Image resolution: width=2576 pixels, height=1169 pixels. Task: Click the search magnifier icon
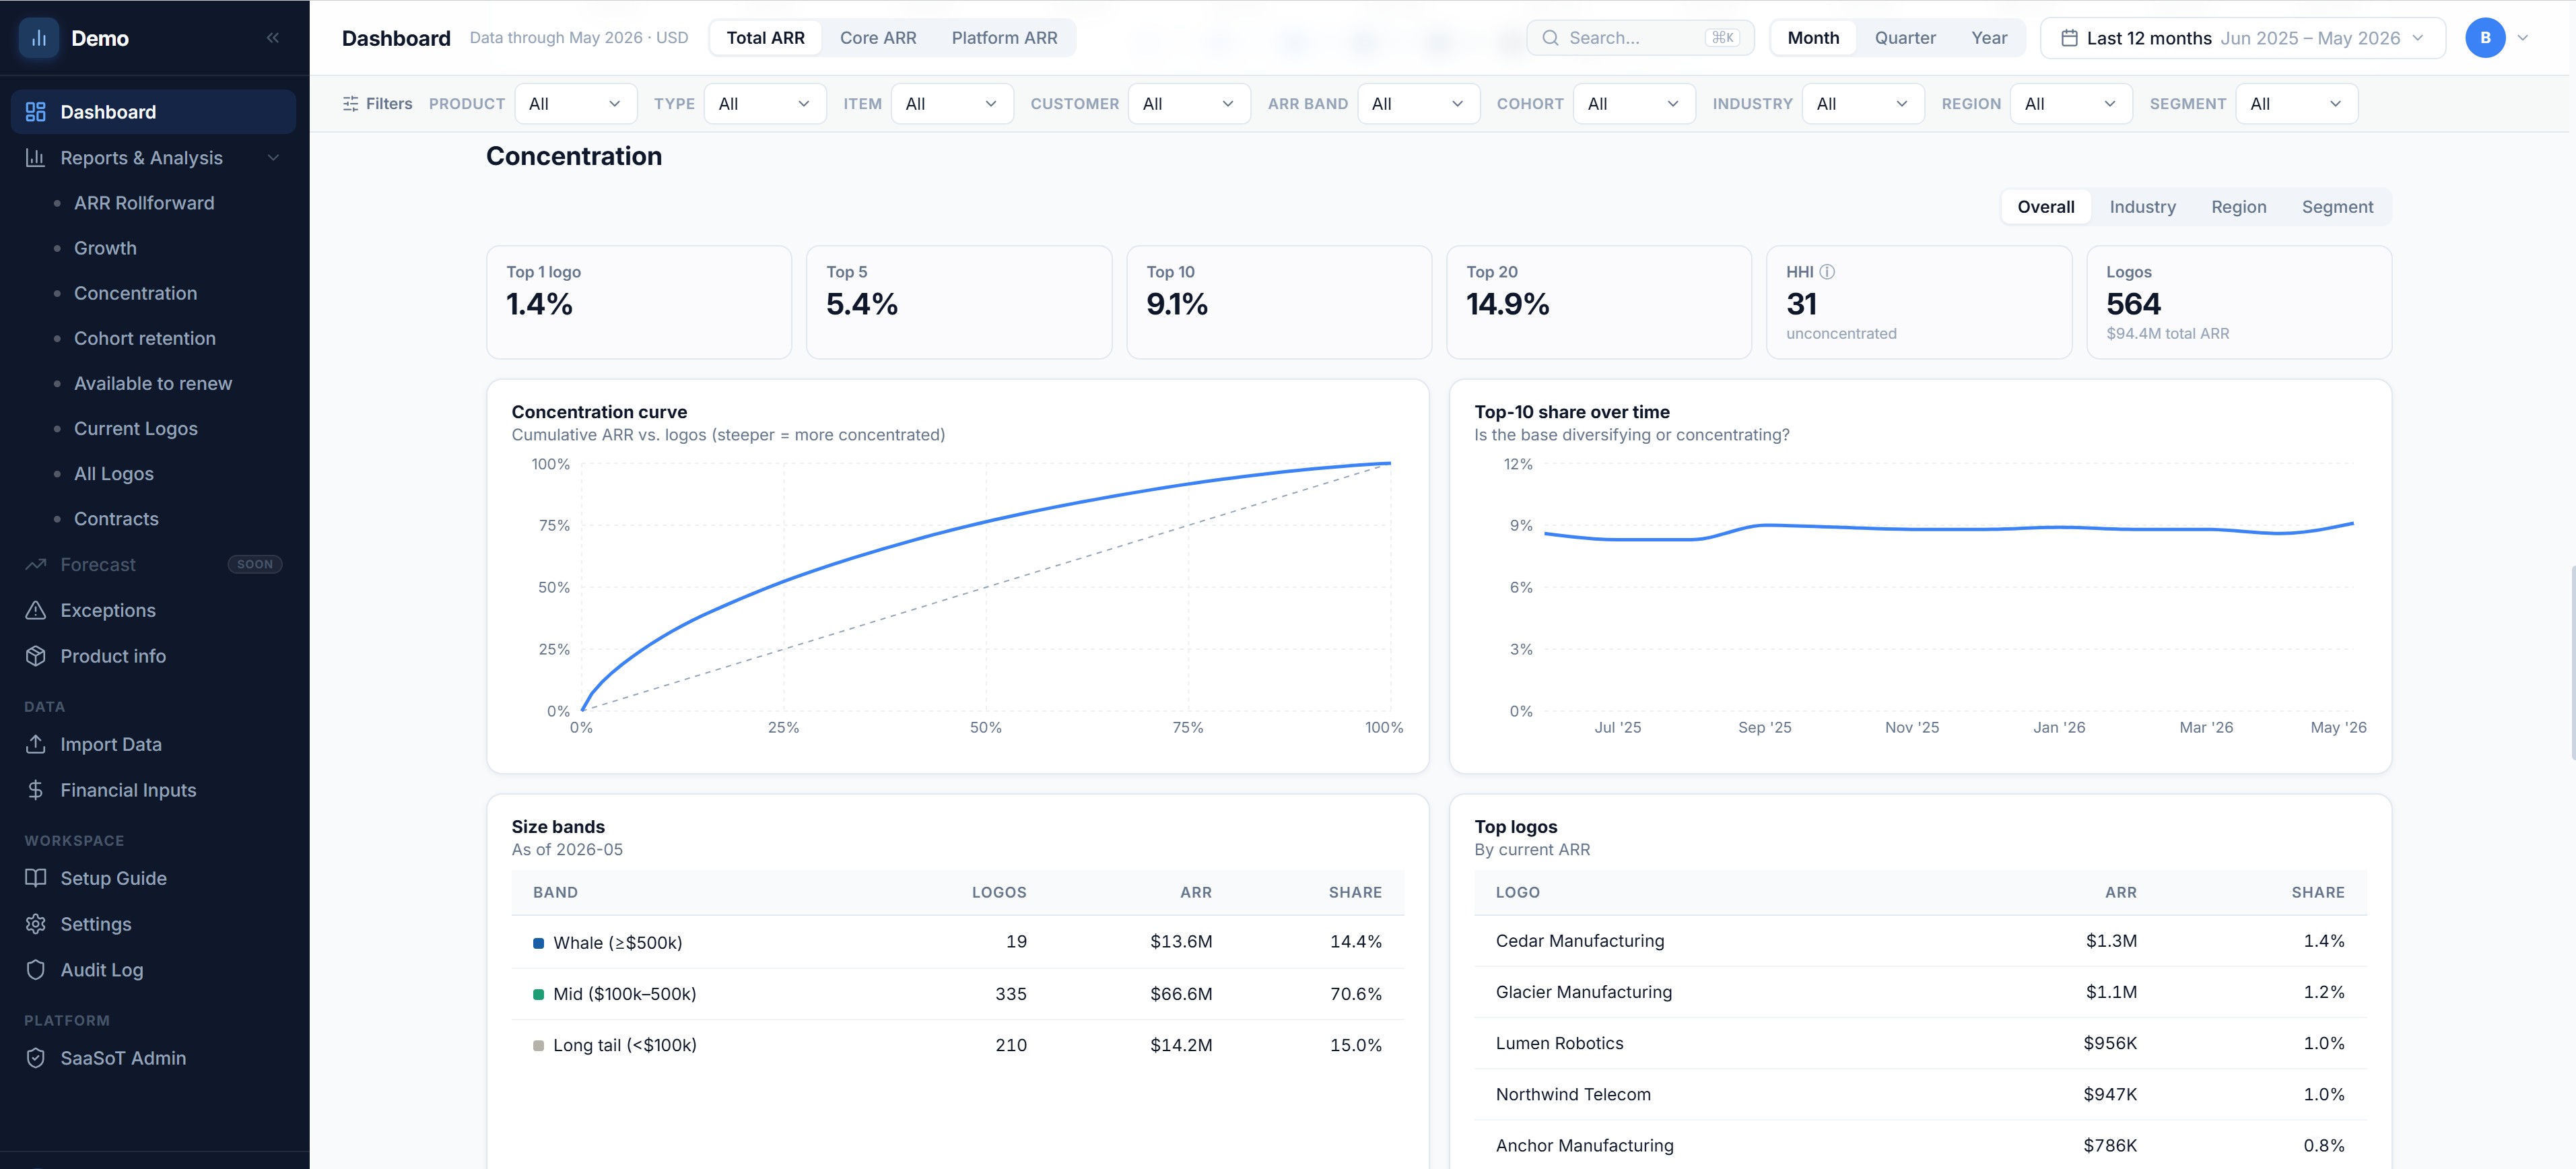coord(1551,38)
